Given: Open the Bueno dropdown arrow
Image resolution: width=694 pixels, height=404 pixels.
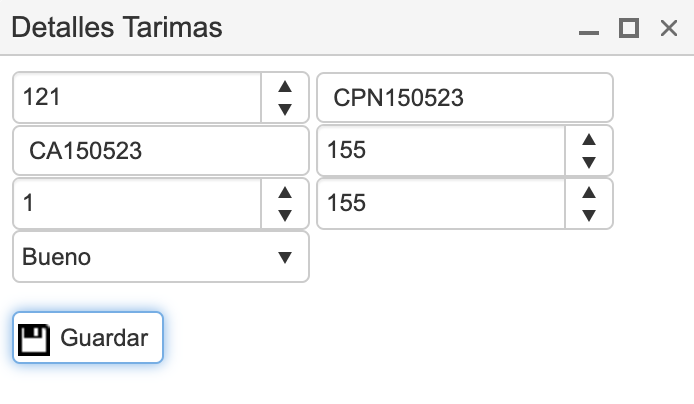Looking at the screenshot, I should [x=285, y=257].
